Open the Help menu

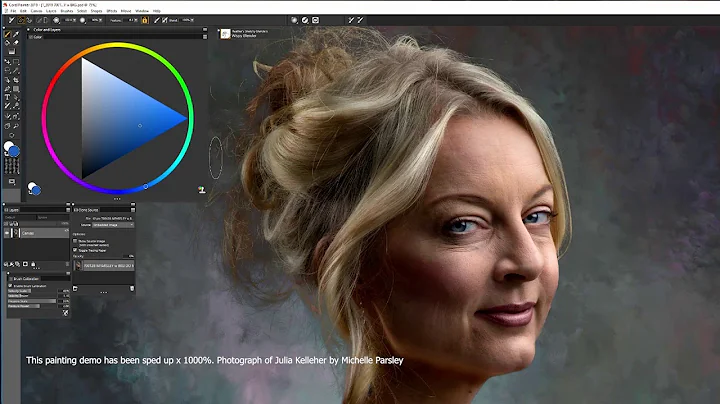coord(157,11)
